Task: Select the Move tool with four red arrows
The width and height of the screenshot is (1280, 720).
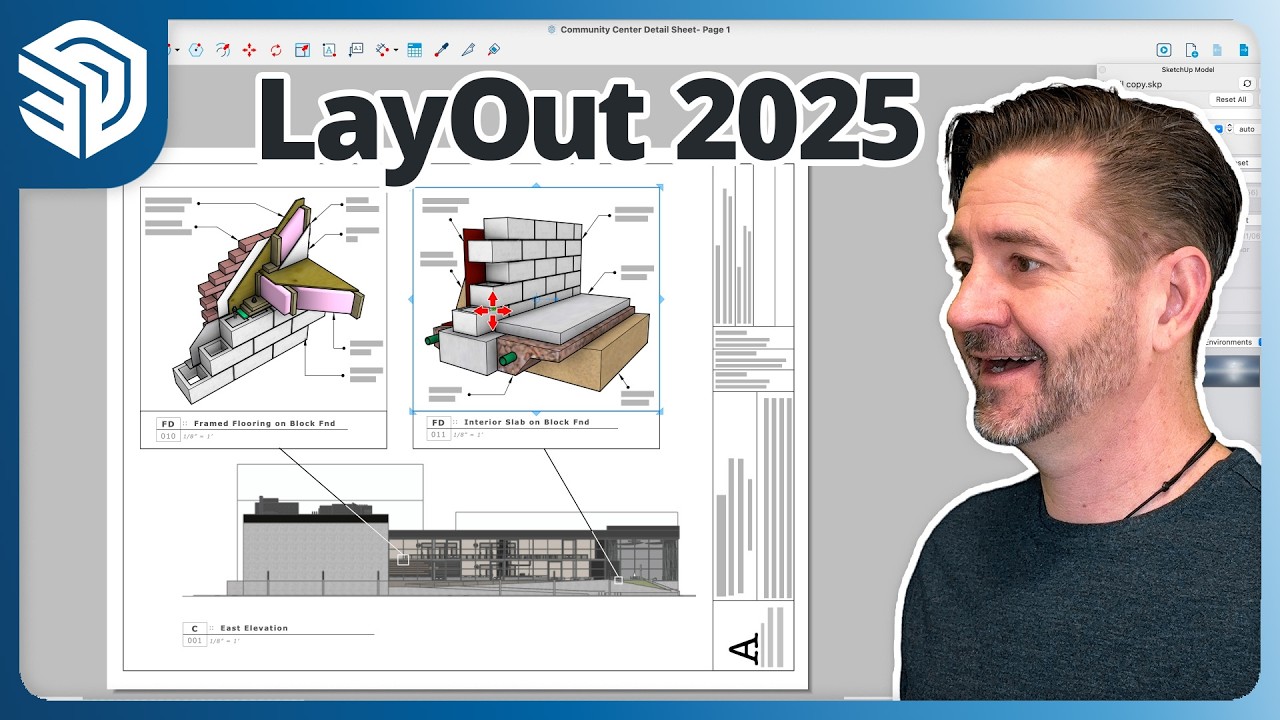Action: (249, 49)
